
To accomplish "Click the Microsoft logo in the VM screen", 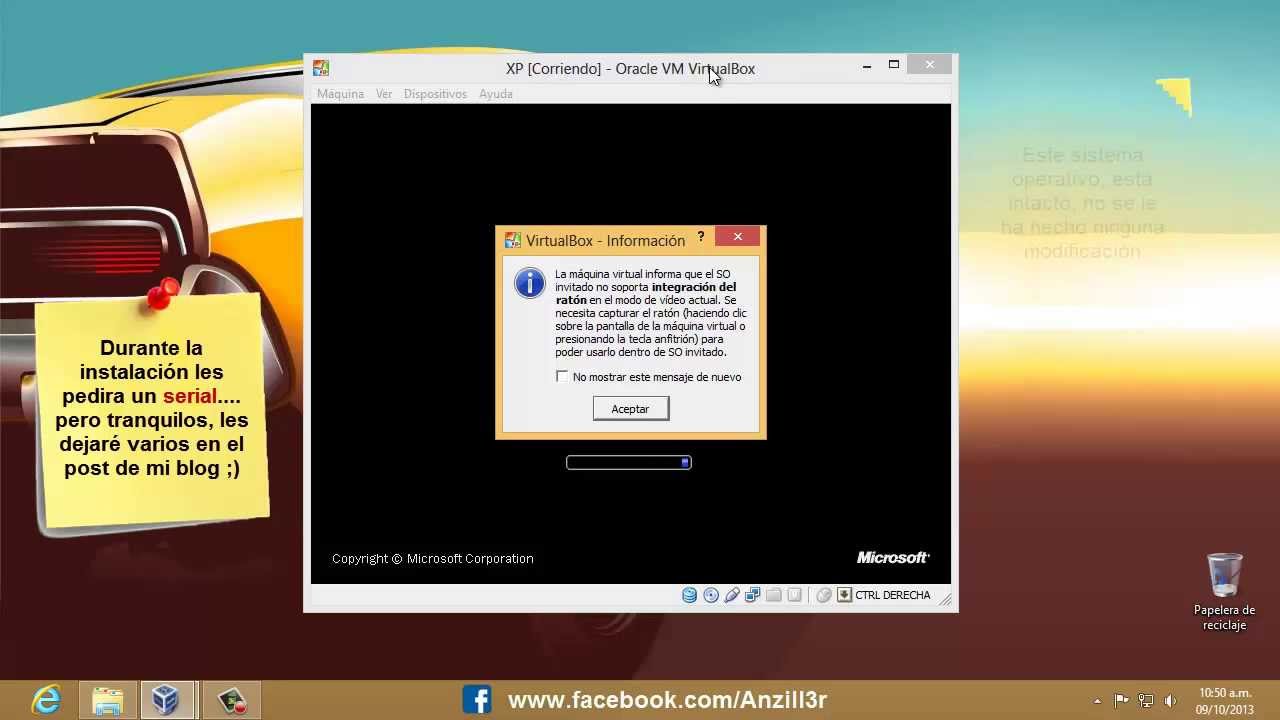I will click(893, 557).
